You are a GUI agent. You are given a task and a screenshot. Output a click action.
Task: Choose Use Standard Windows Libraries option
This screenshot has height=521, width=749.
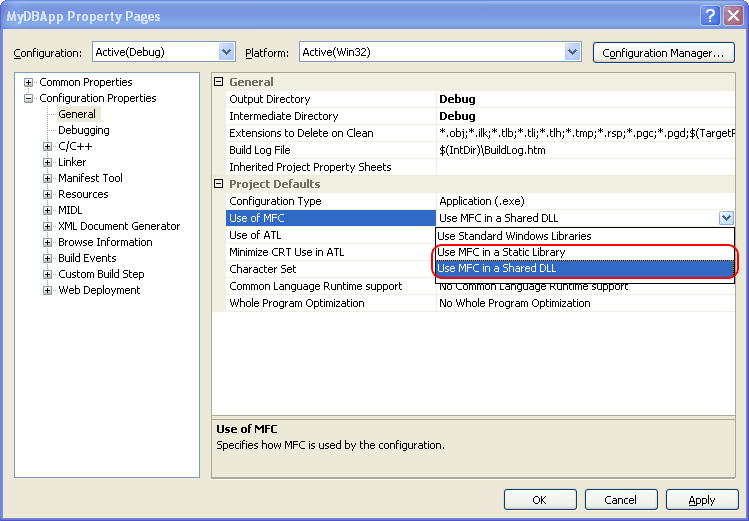514,236
